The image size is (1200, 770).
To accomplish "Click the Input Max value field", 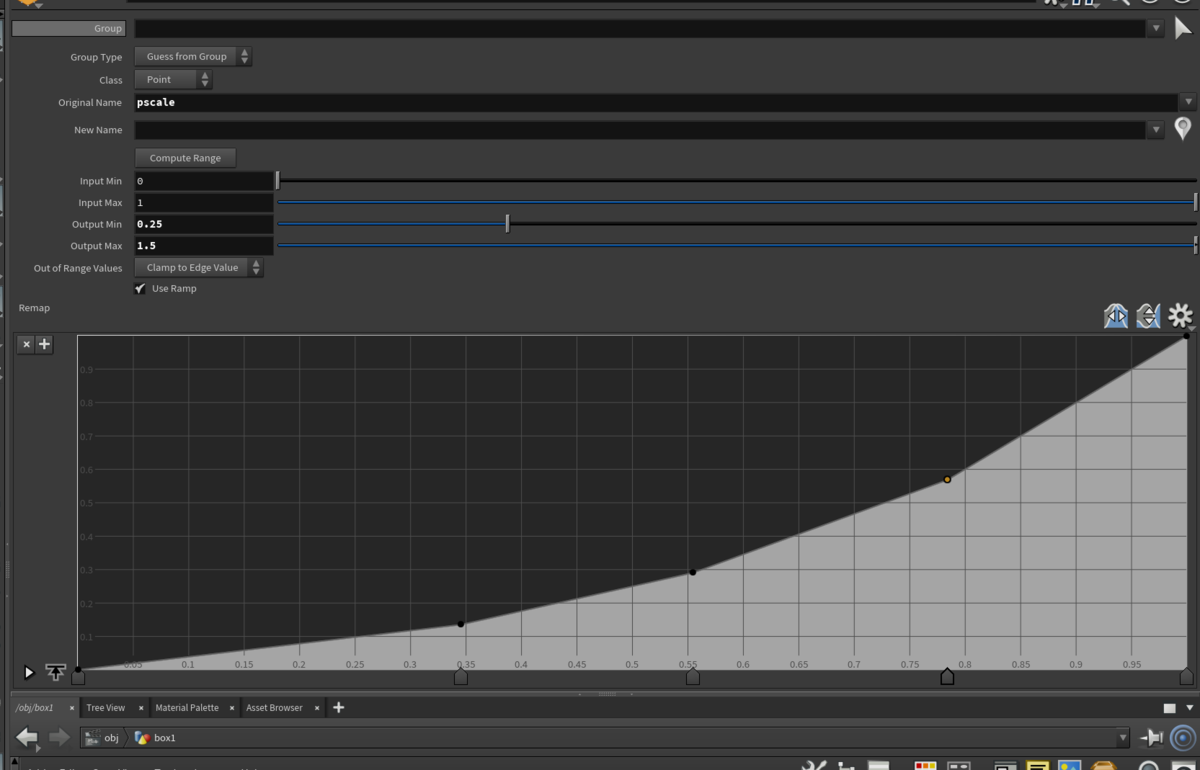I will [x=204, y=203].
